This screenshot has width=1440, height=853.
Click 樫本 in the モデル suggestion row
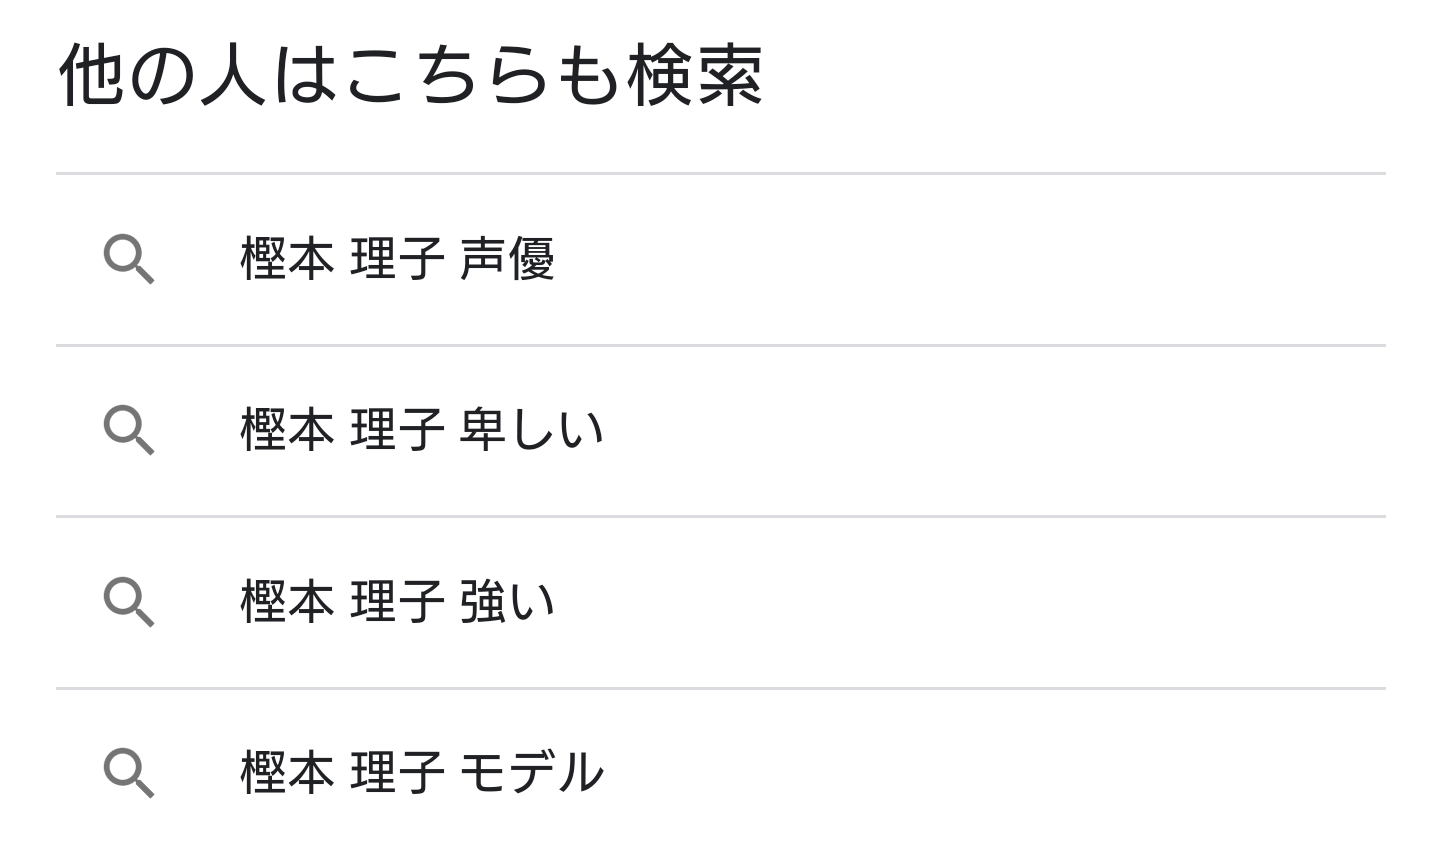click(287, 773)
